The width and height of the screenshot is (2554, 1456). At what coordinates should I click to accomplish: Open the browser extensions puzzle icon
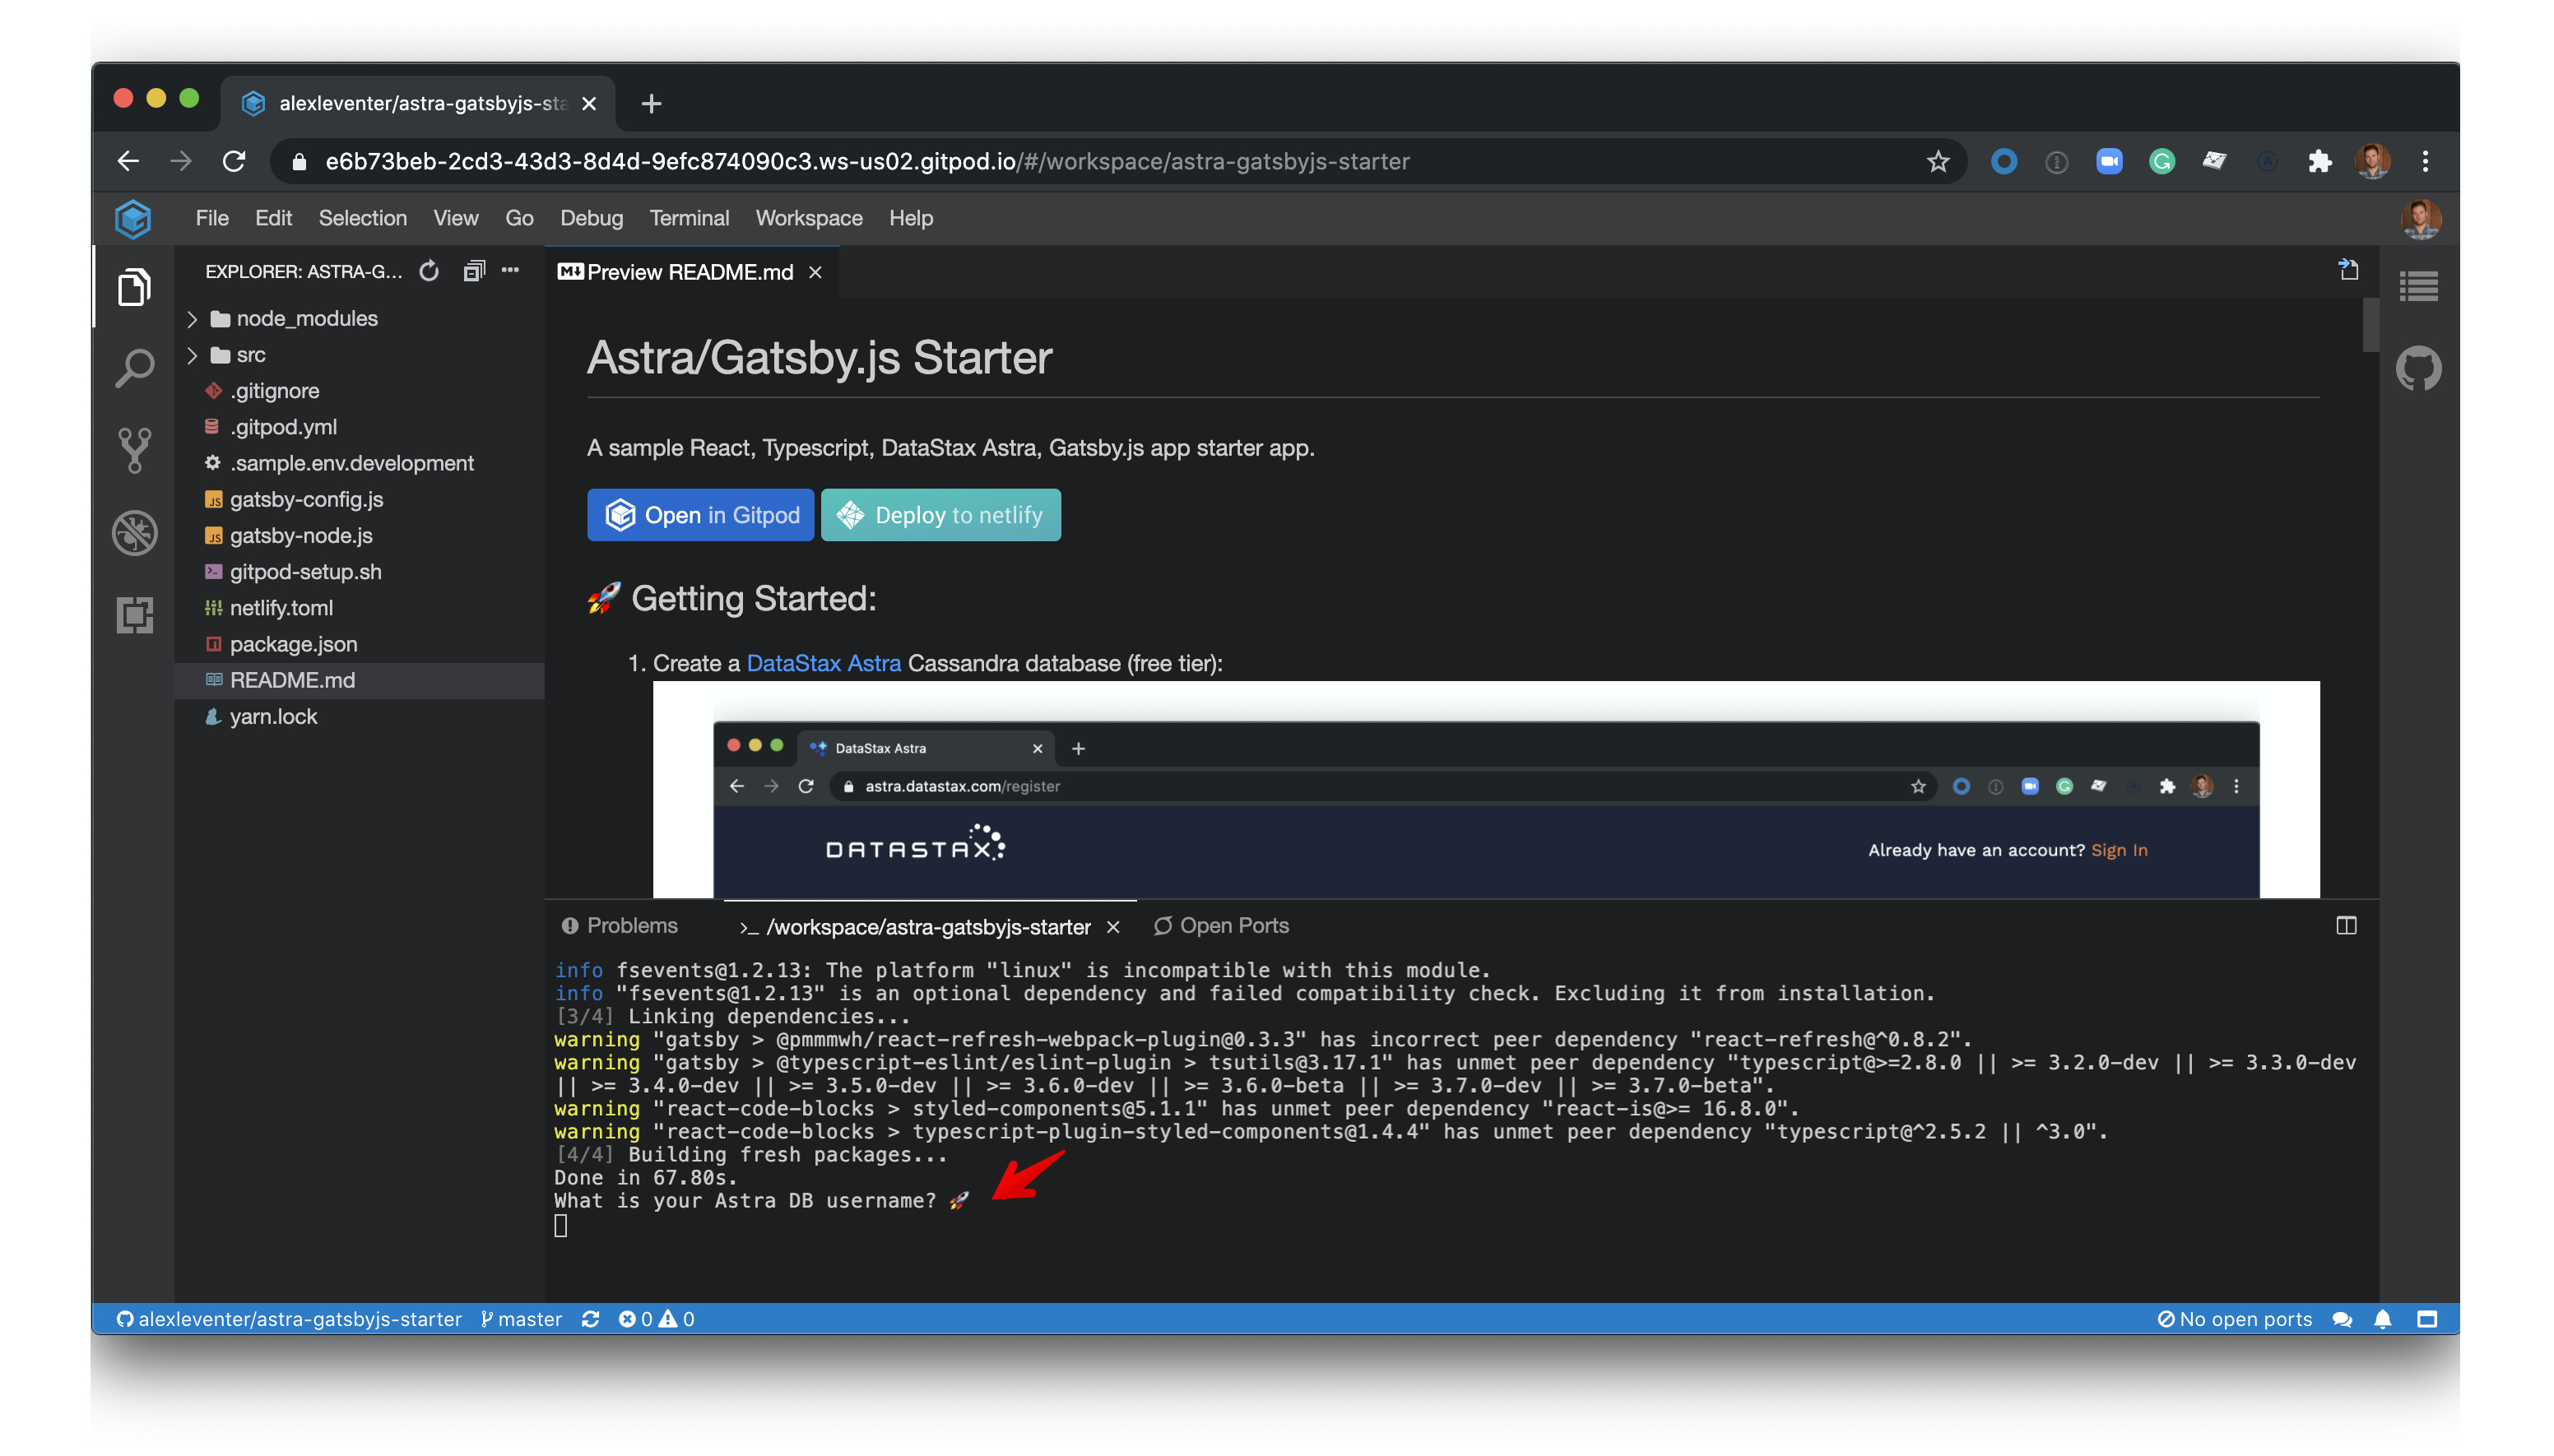pyautogui.click(x=2319, y=161)
